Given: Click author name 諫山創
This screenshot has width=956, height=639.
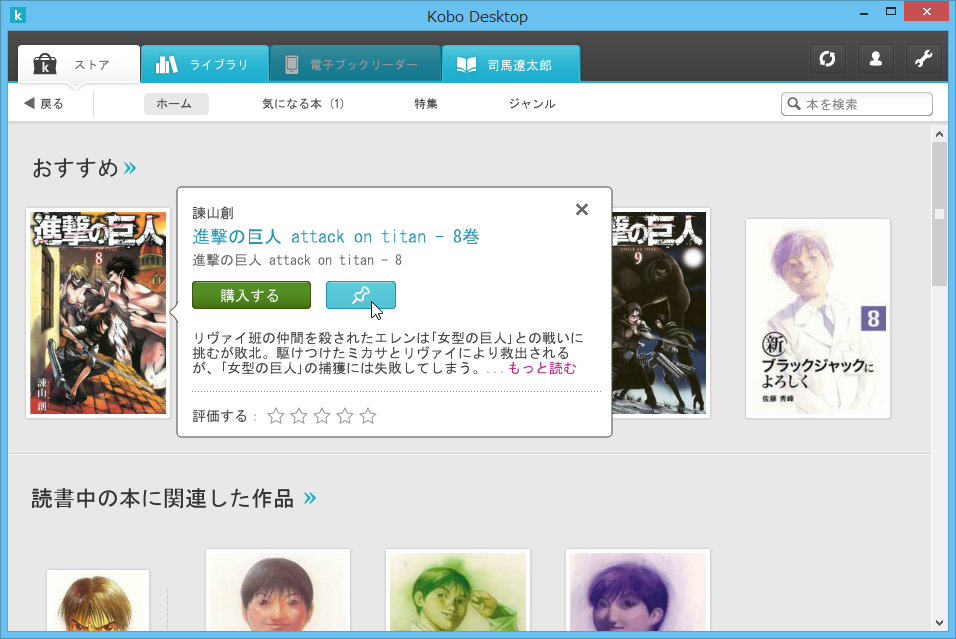Looking at the screenshot, I should pyautogui.click(x=213, y=213).
